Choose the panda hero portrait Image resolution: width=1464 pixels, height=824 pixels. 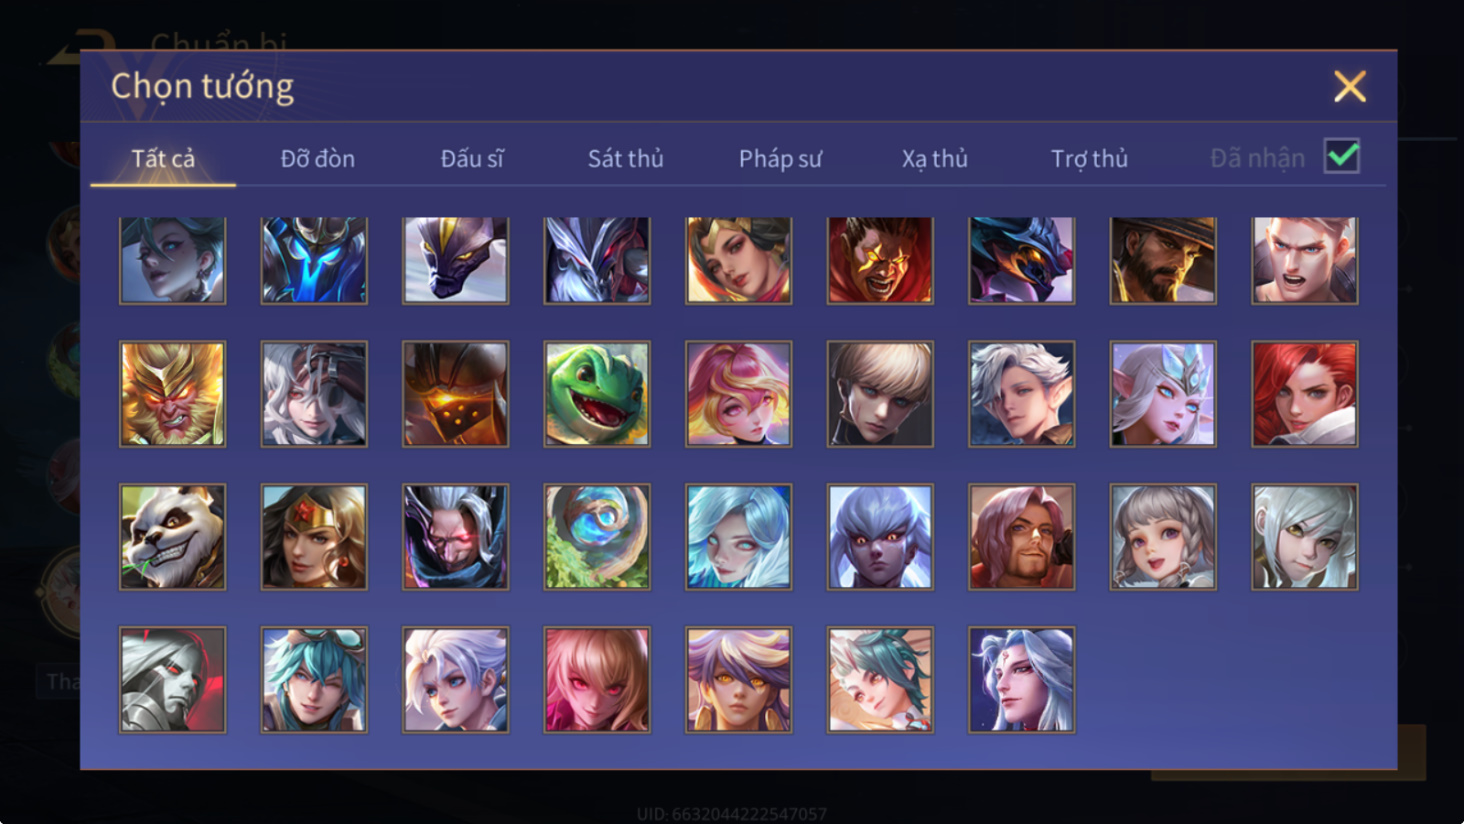click(173, 537)
